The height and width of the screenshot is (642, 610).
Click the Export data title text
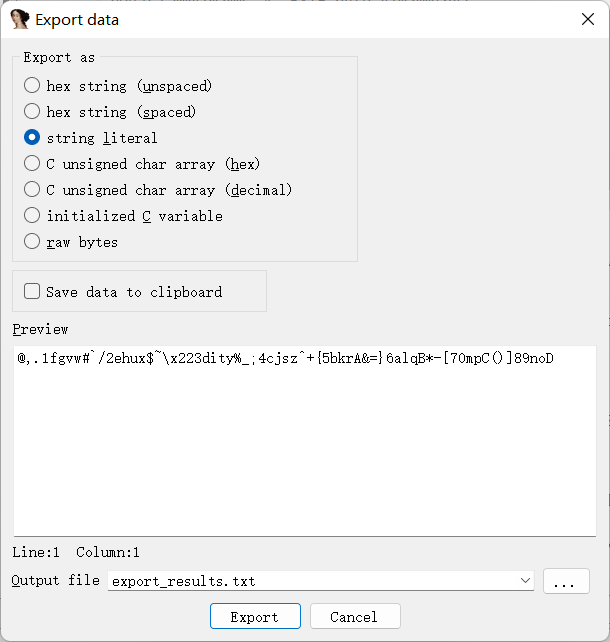point(77,20)
